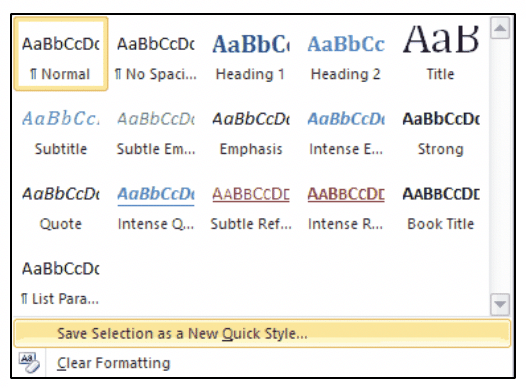Choose the List Paragraph style
526x388 pixels.
(x=61, y=279)
